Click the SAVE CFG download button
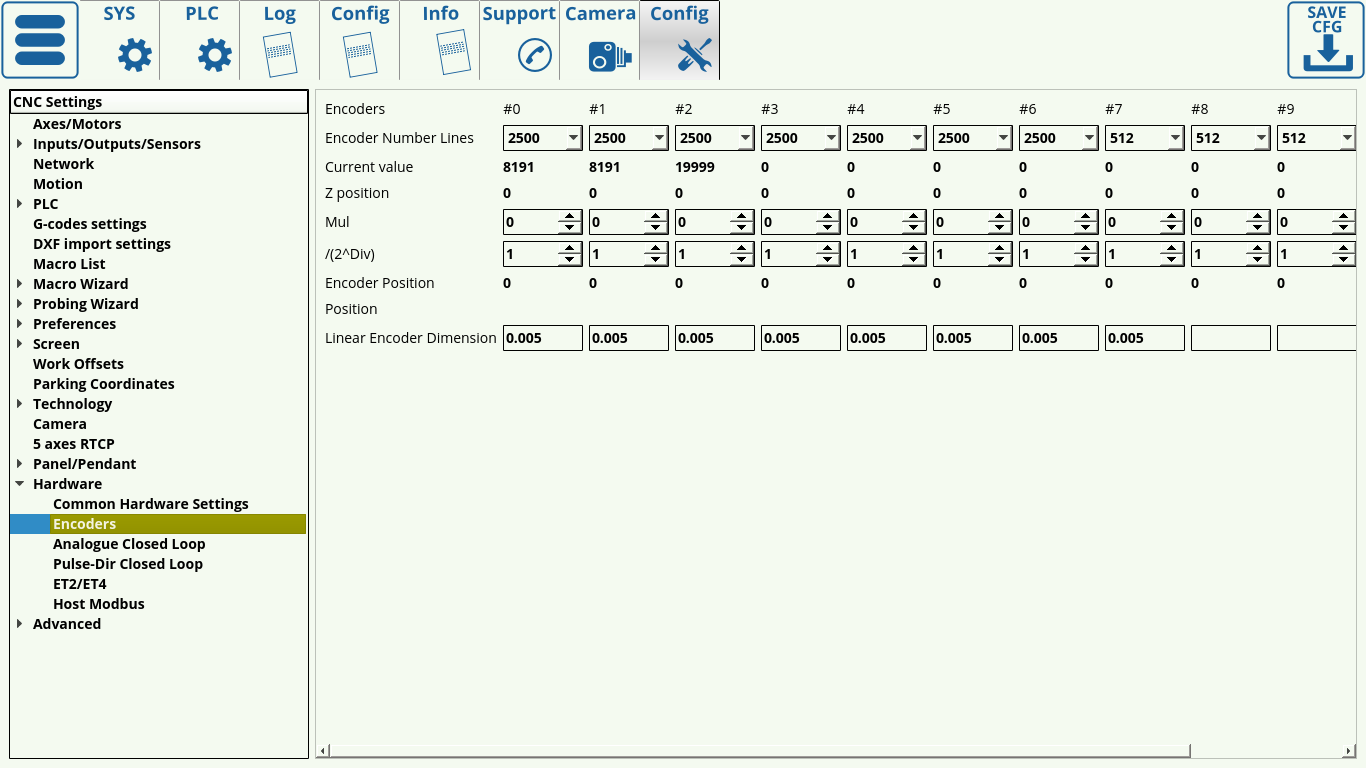Viewport: 1366px width, 768px height. coord(1325,40)
